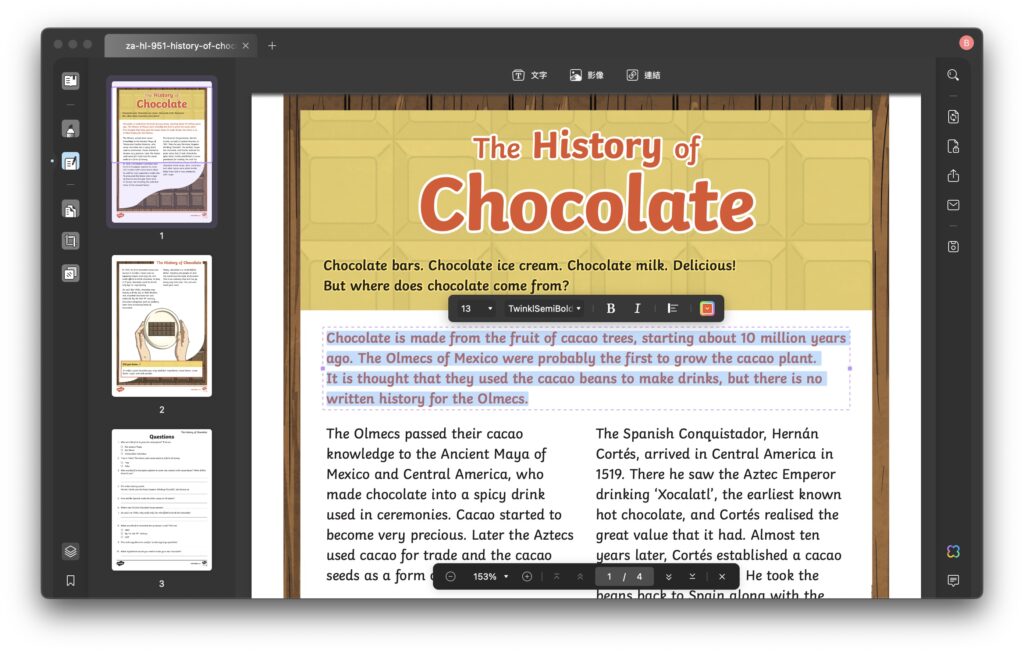Open the UPDF AI assistant icon
The image size is (1024, 653).
953,552
